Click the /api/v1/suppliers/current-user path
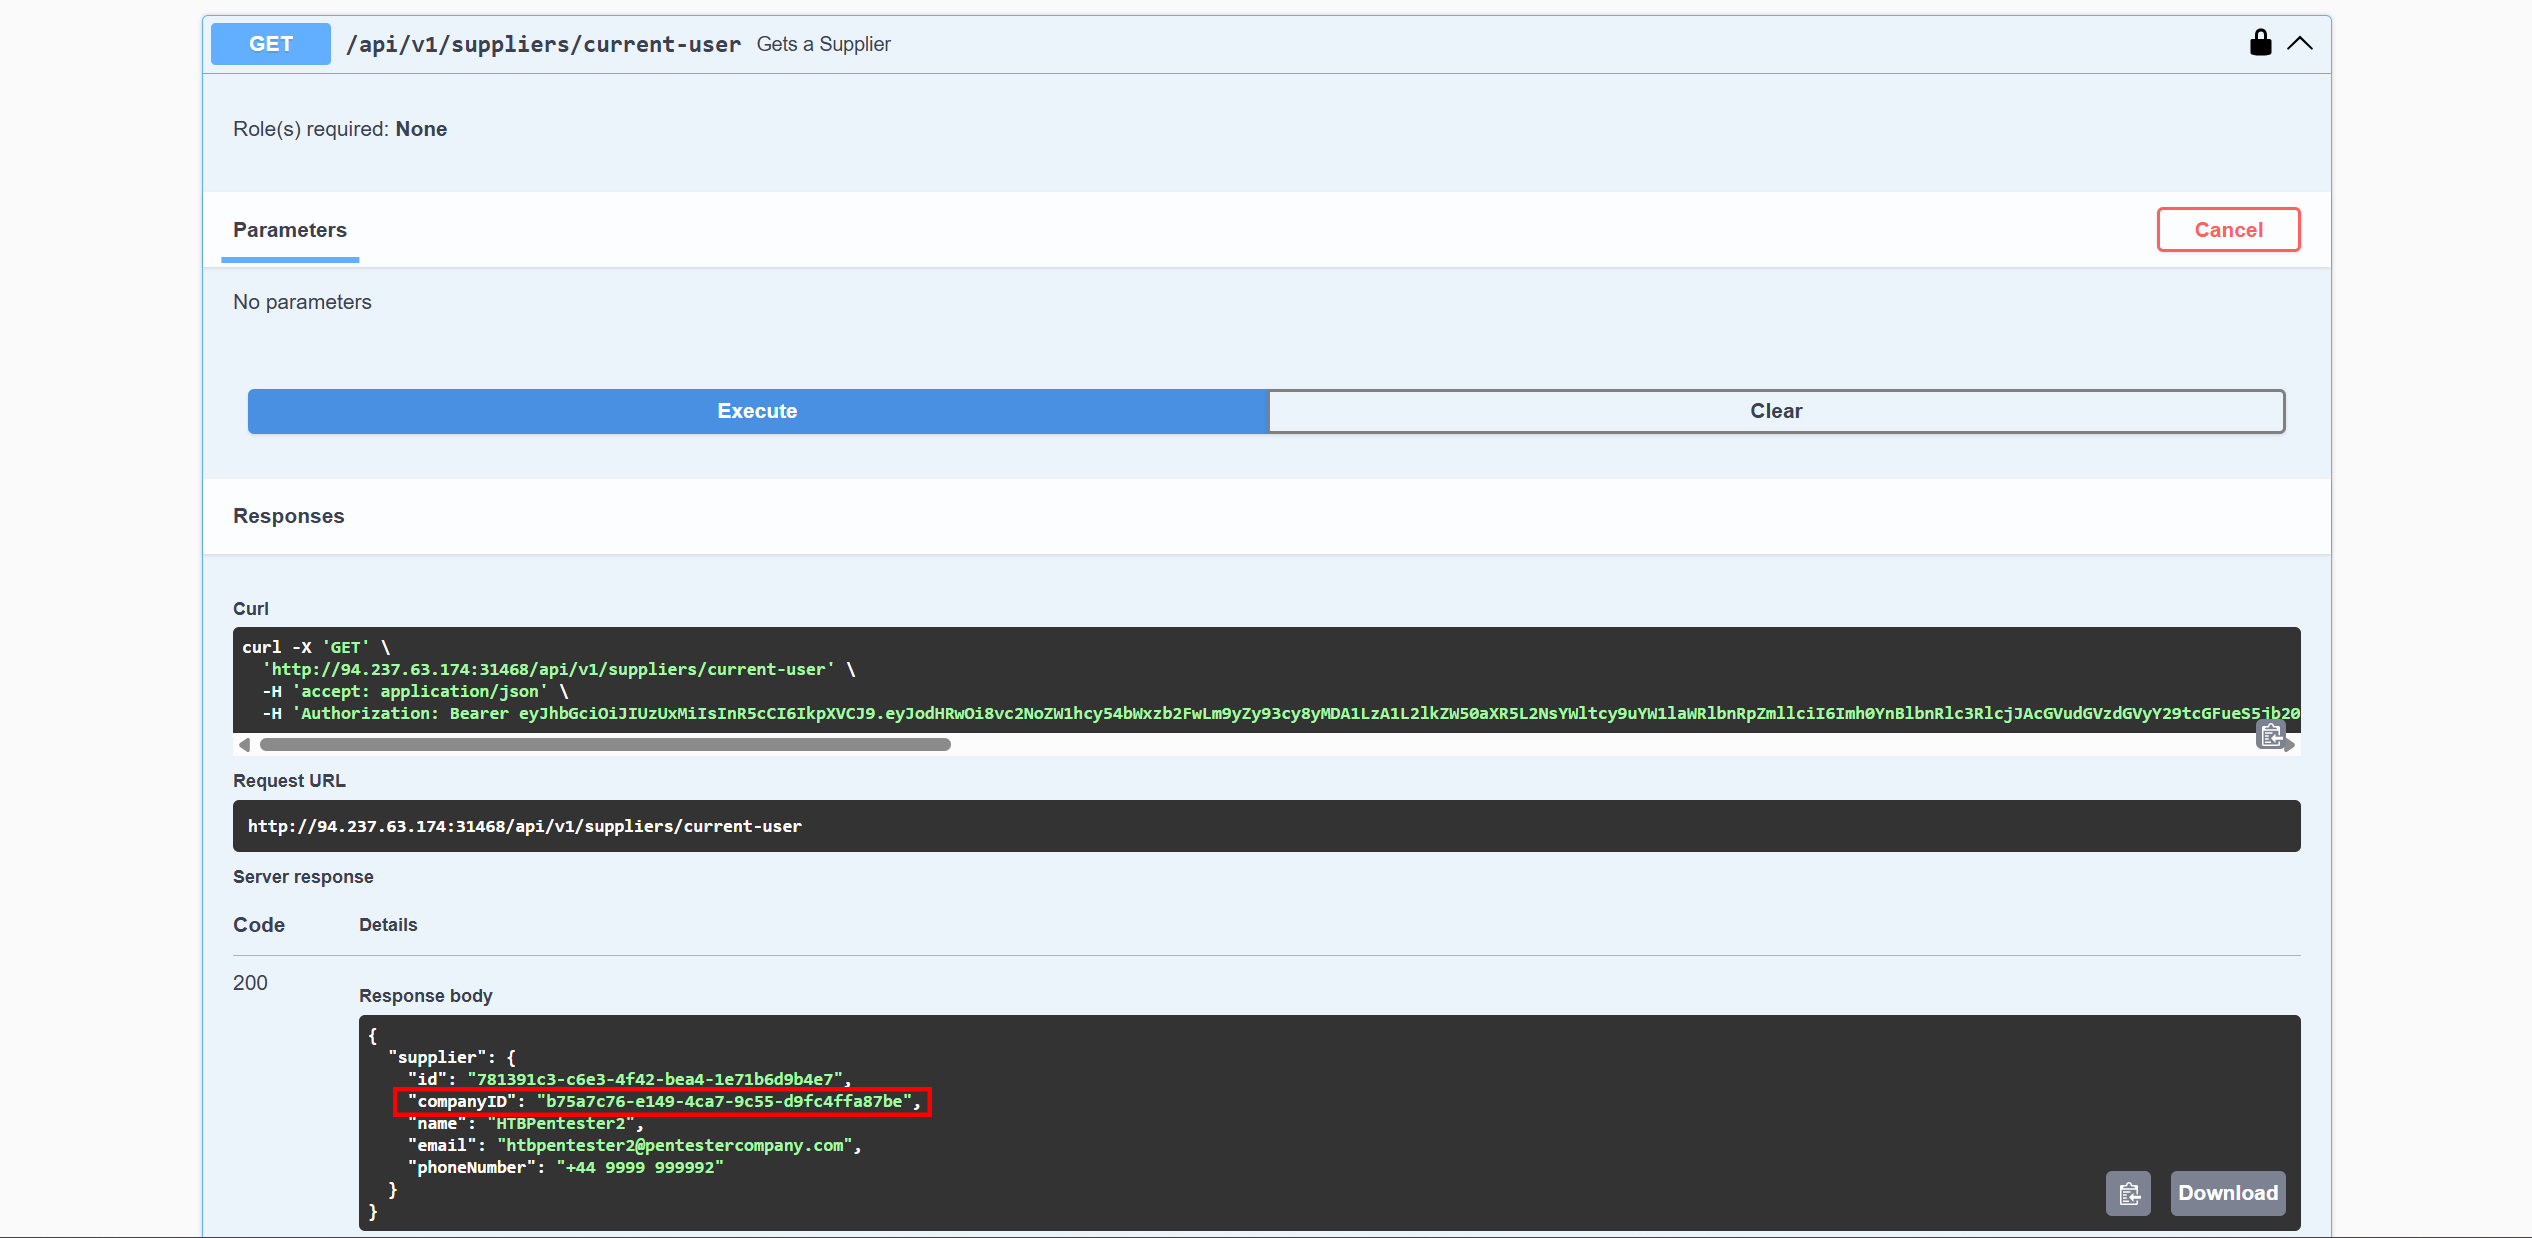 [543, 44]
